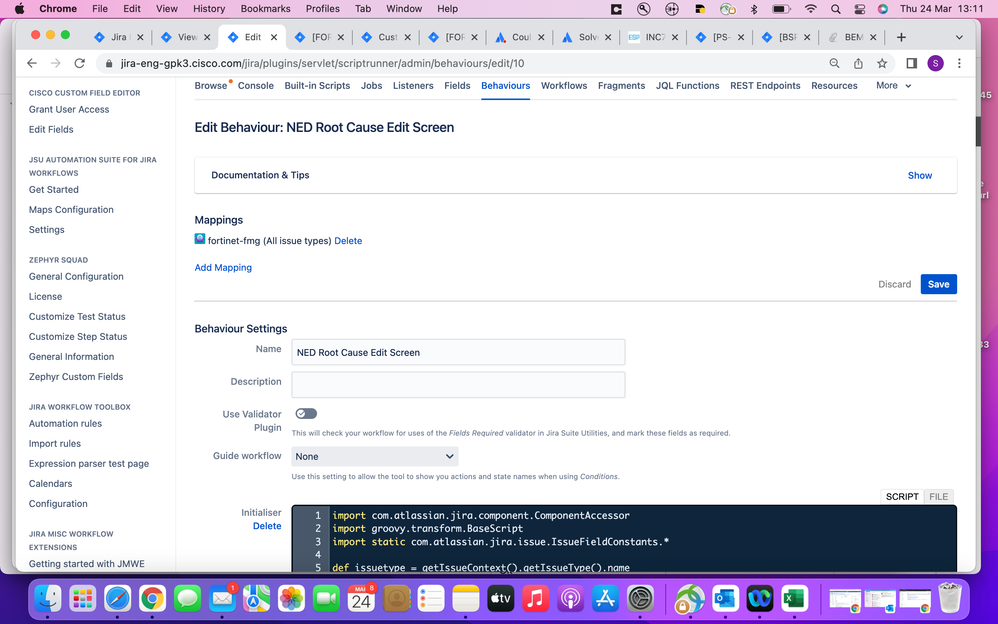Bookmark this page with the star icon
This screenshot has width=998, height=624.
(x=882, y=63)
